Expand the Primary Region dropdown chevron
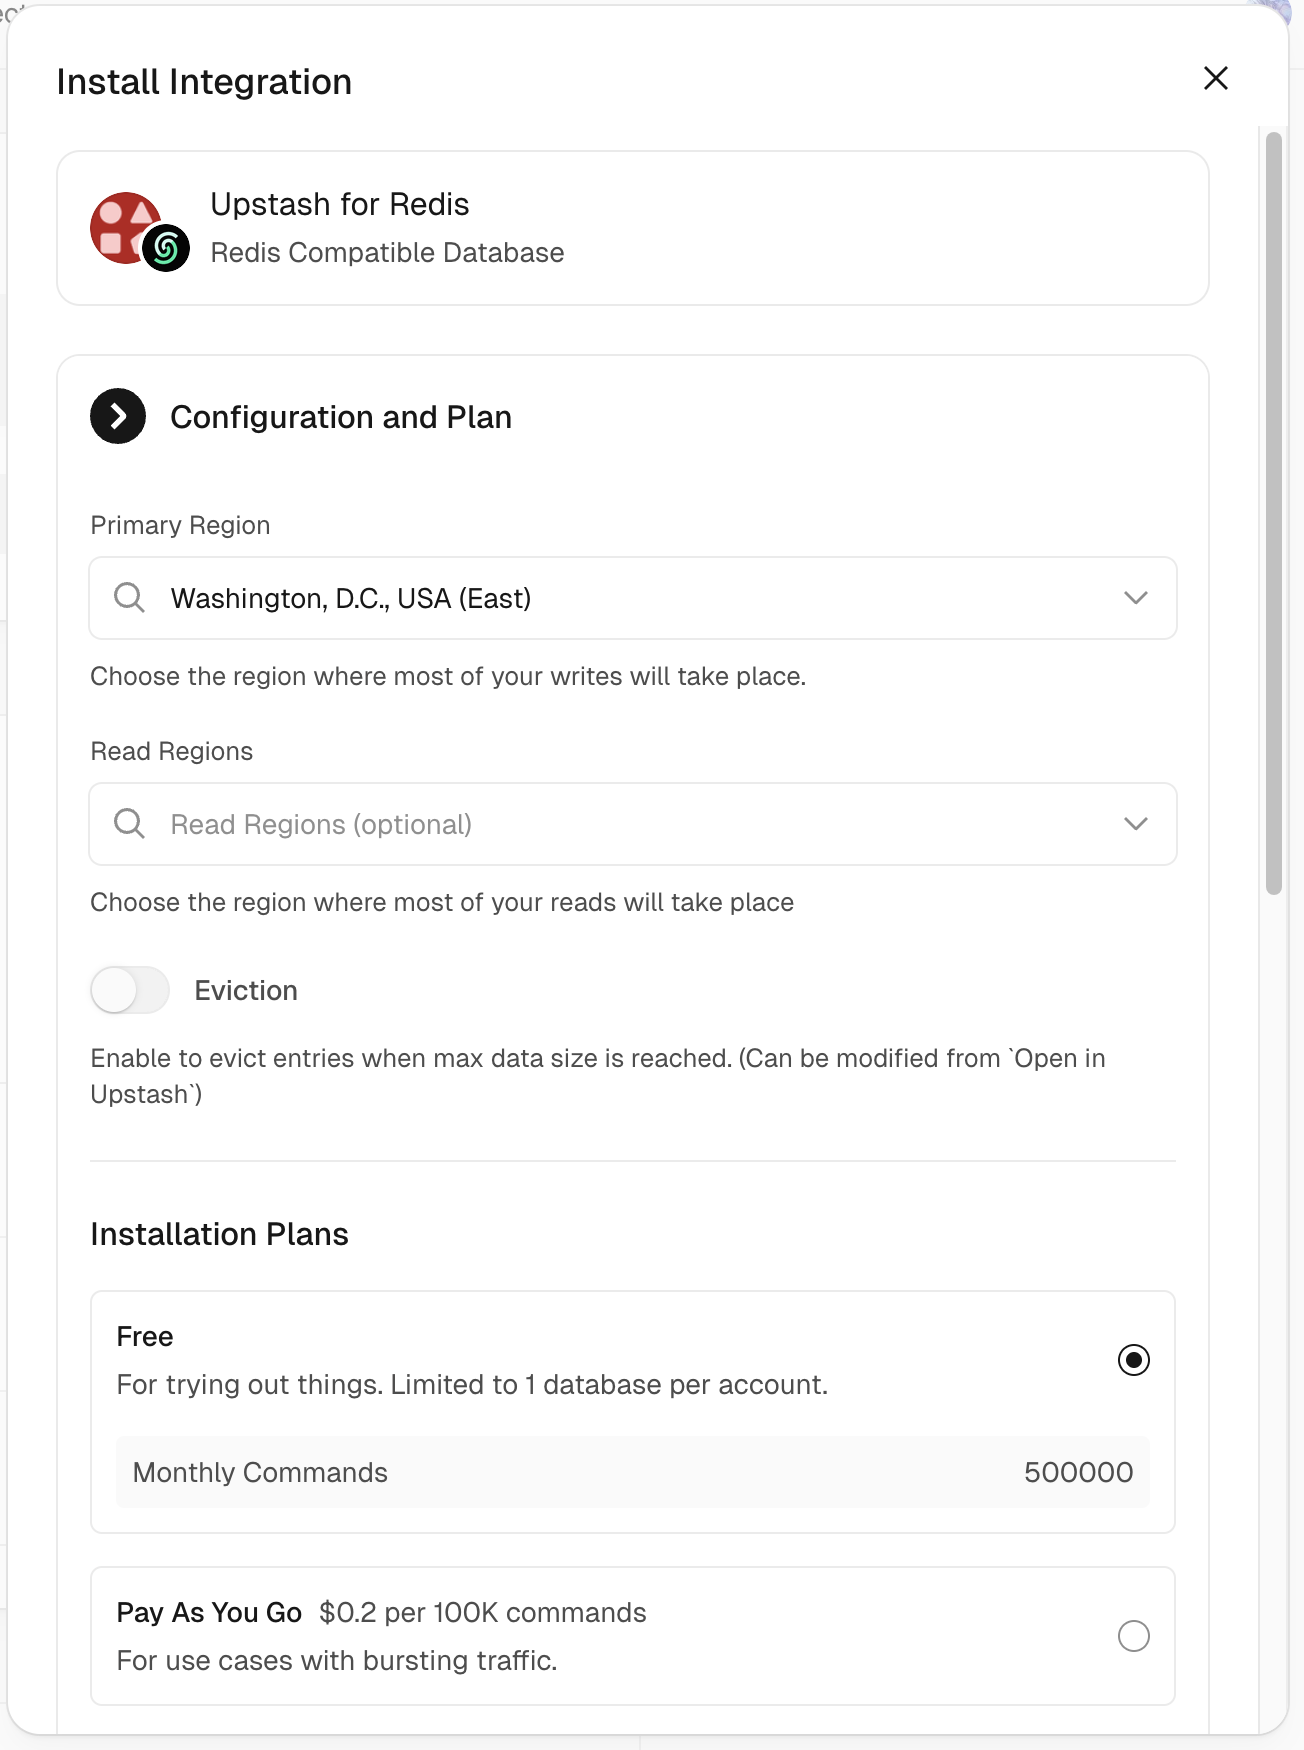This screenshot has height=1750, width=1304. [x=1135, y=598]
